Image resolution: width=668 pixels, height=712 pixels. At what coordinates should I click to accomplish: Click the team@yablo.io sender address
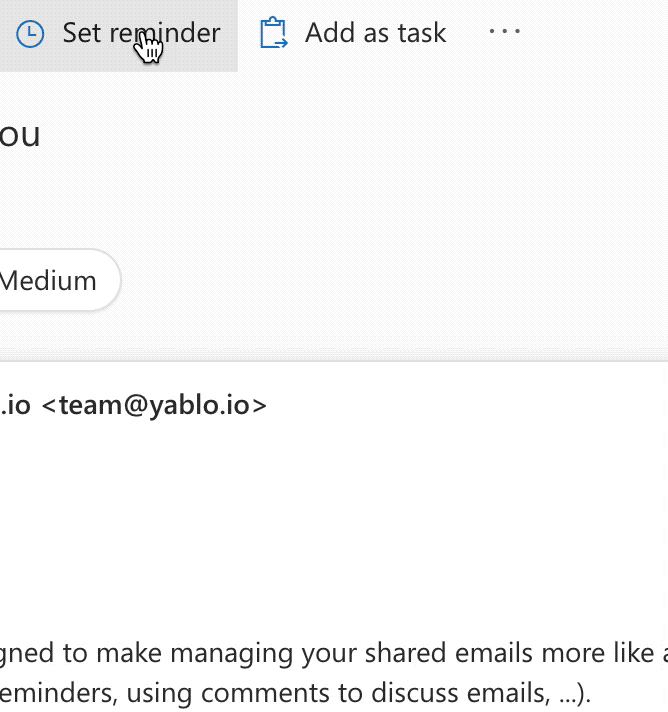163,405
